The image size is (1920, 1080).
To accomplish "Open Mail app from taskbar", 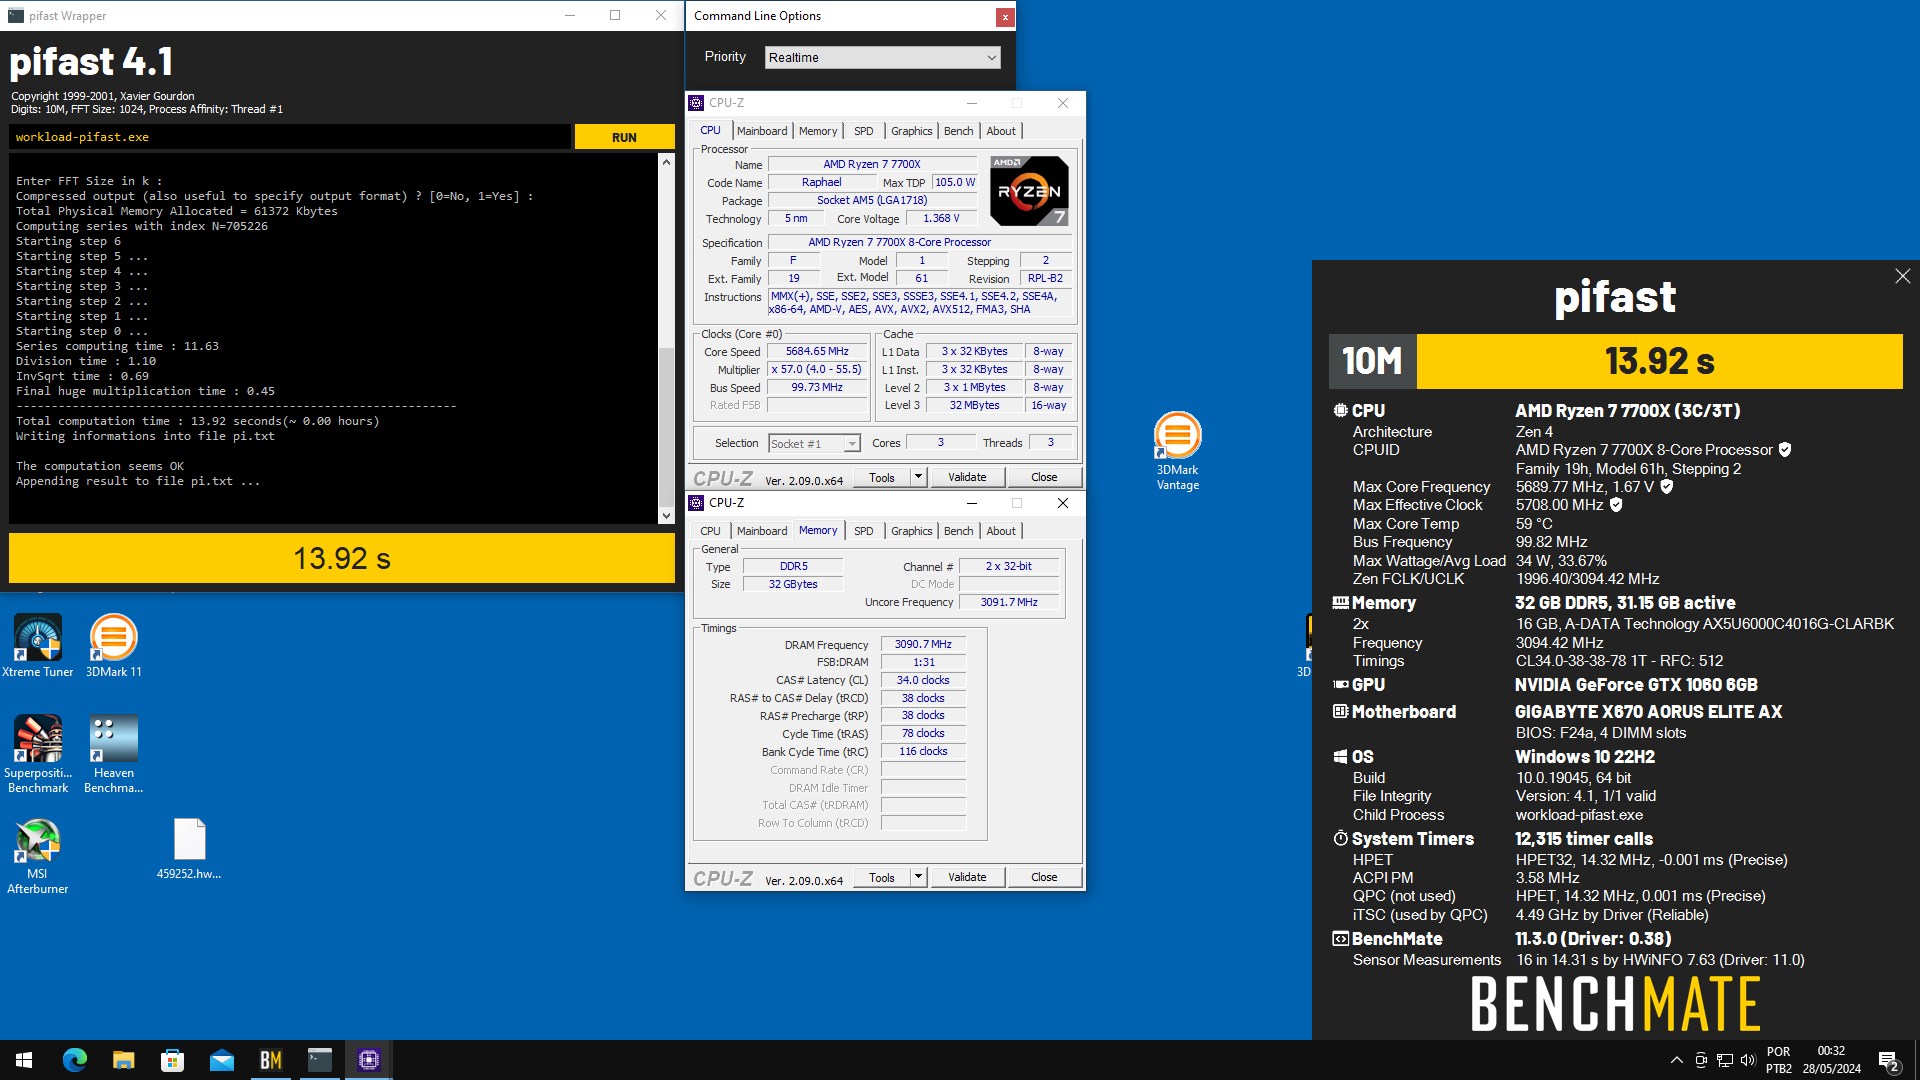I will (221, 1060).
